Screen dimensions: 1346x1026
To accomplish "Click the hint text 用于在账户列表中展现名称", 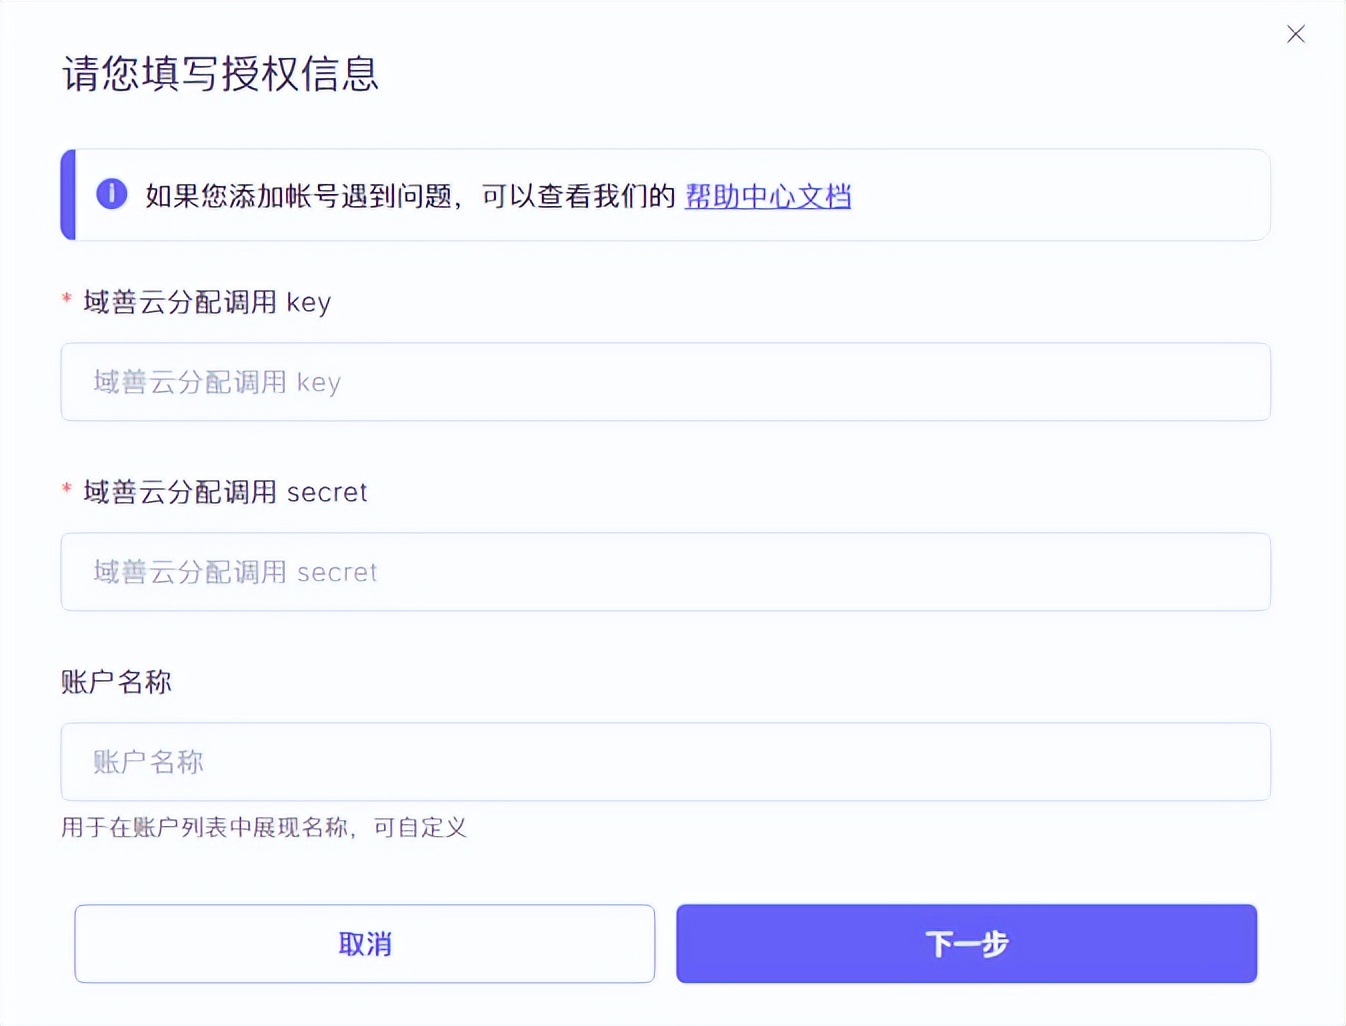I will pos(264,828).
